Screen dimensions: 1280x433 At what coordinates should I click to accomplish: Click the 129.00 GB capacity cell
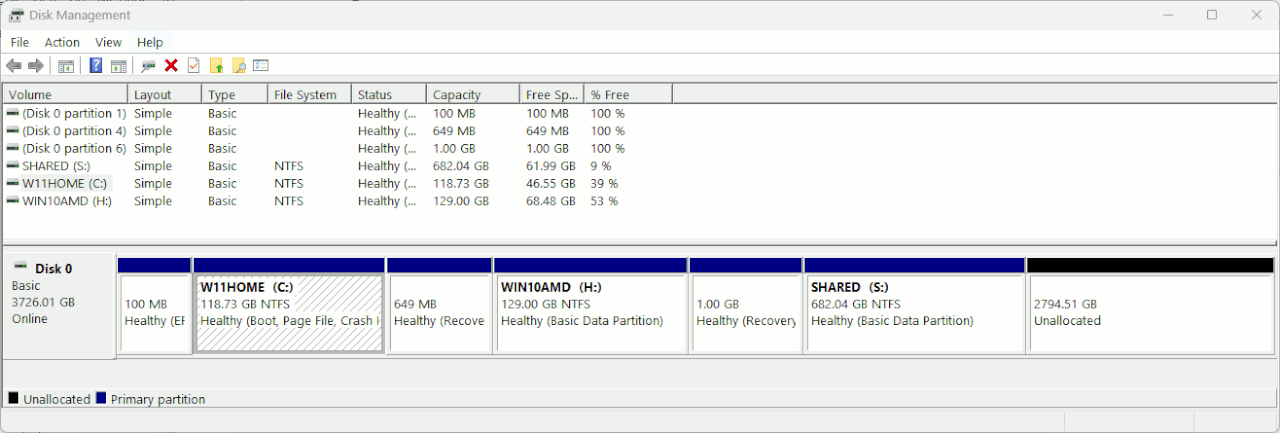pos(461,201)
